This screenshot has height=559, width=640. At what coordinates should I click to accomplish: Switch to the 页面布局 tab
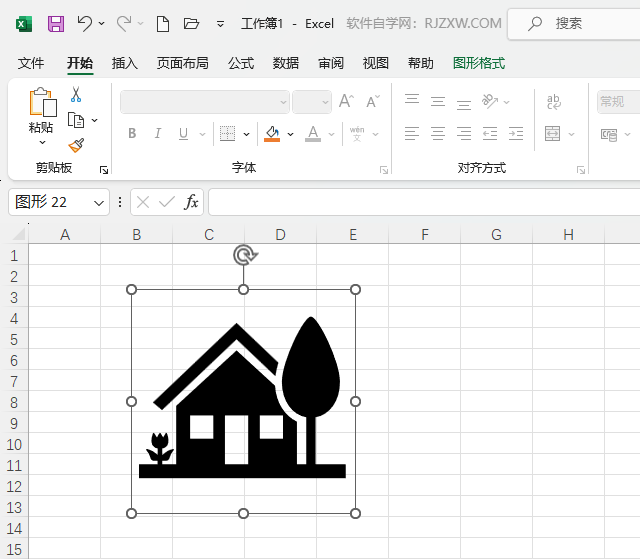pyautogui.click(x=183, y=63)
